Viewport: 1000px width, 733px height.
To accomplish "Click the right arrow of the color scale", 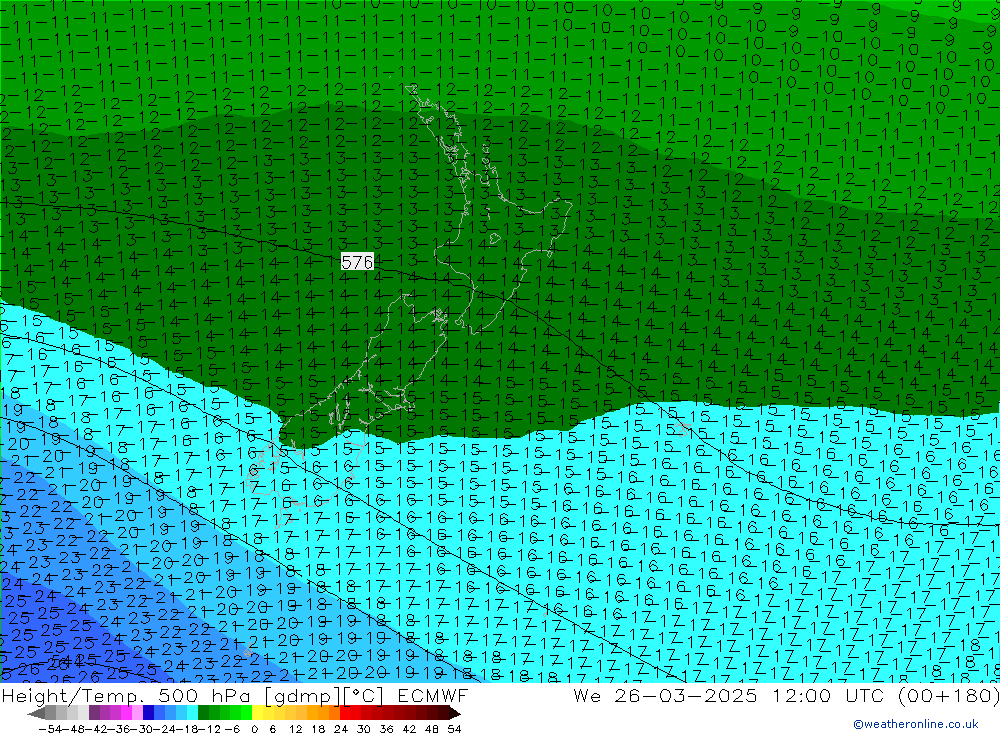I will 454,713.
